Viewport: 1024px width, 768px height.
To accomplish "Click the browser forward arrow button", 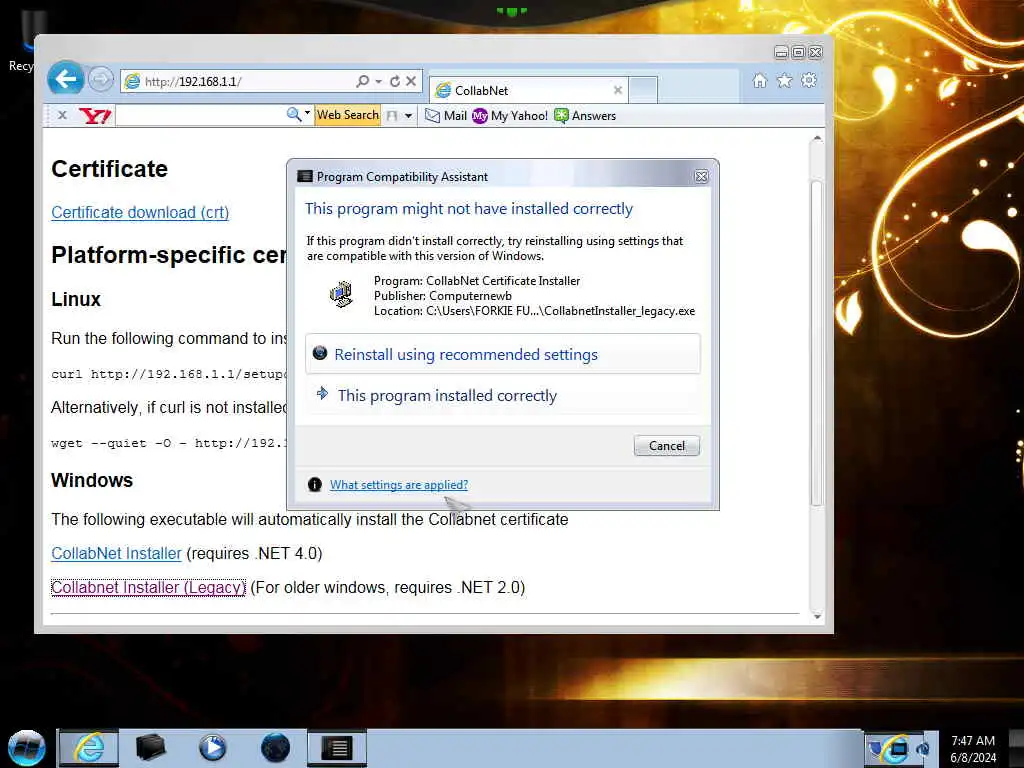I will click(x=101, y=80).
